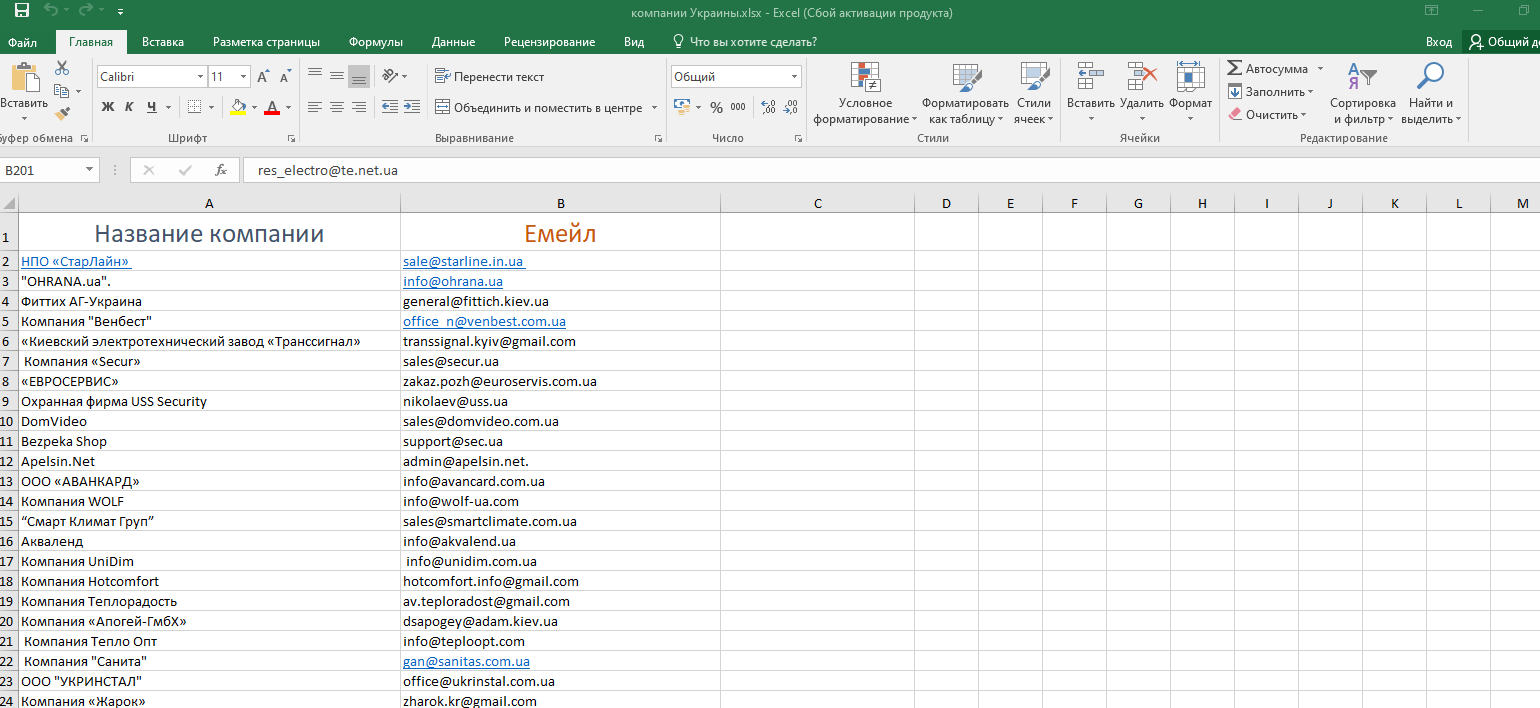1540x708 pixels.
Task: Click Перенести текст wrap text button
Action: [x=490, y=77]
